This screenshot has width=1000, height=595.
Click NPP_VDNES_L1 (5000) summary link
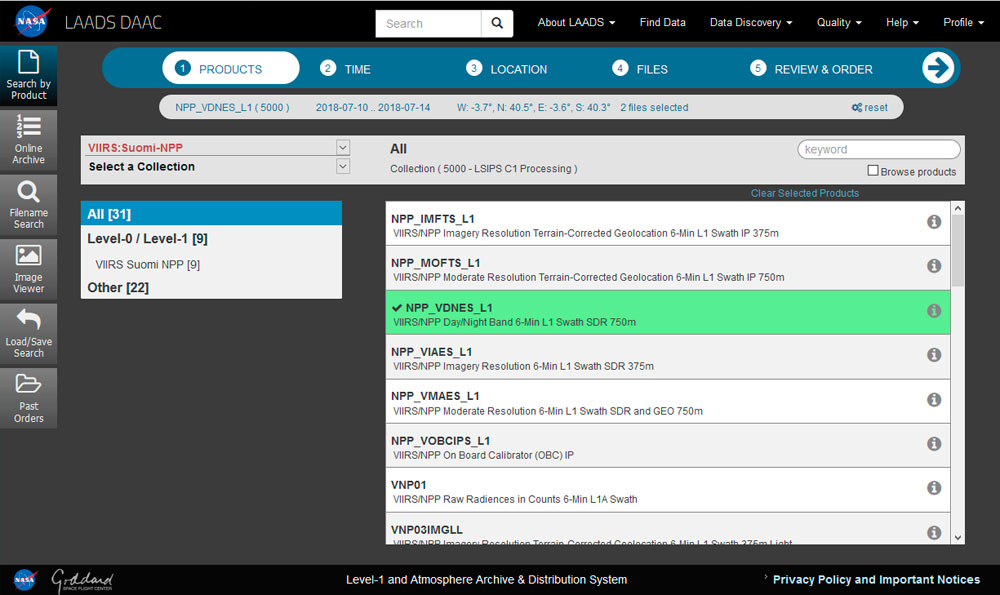pos(232,107)
